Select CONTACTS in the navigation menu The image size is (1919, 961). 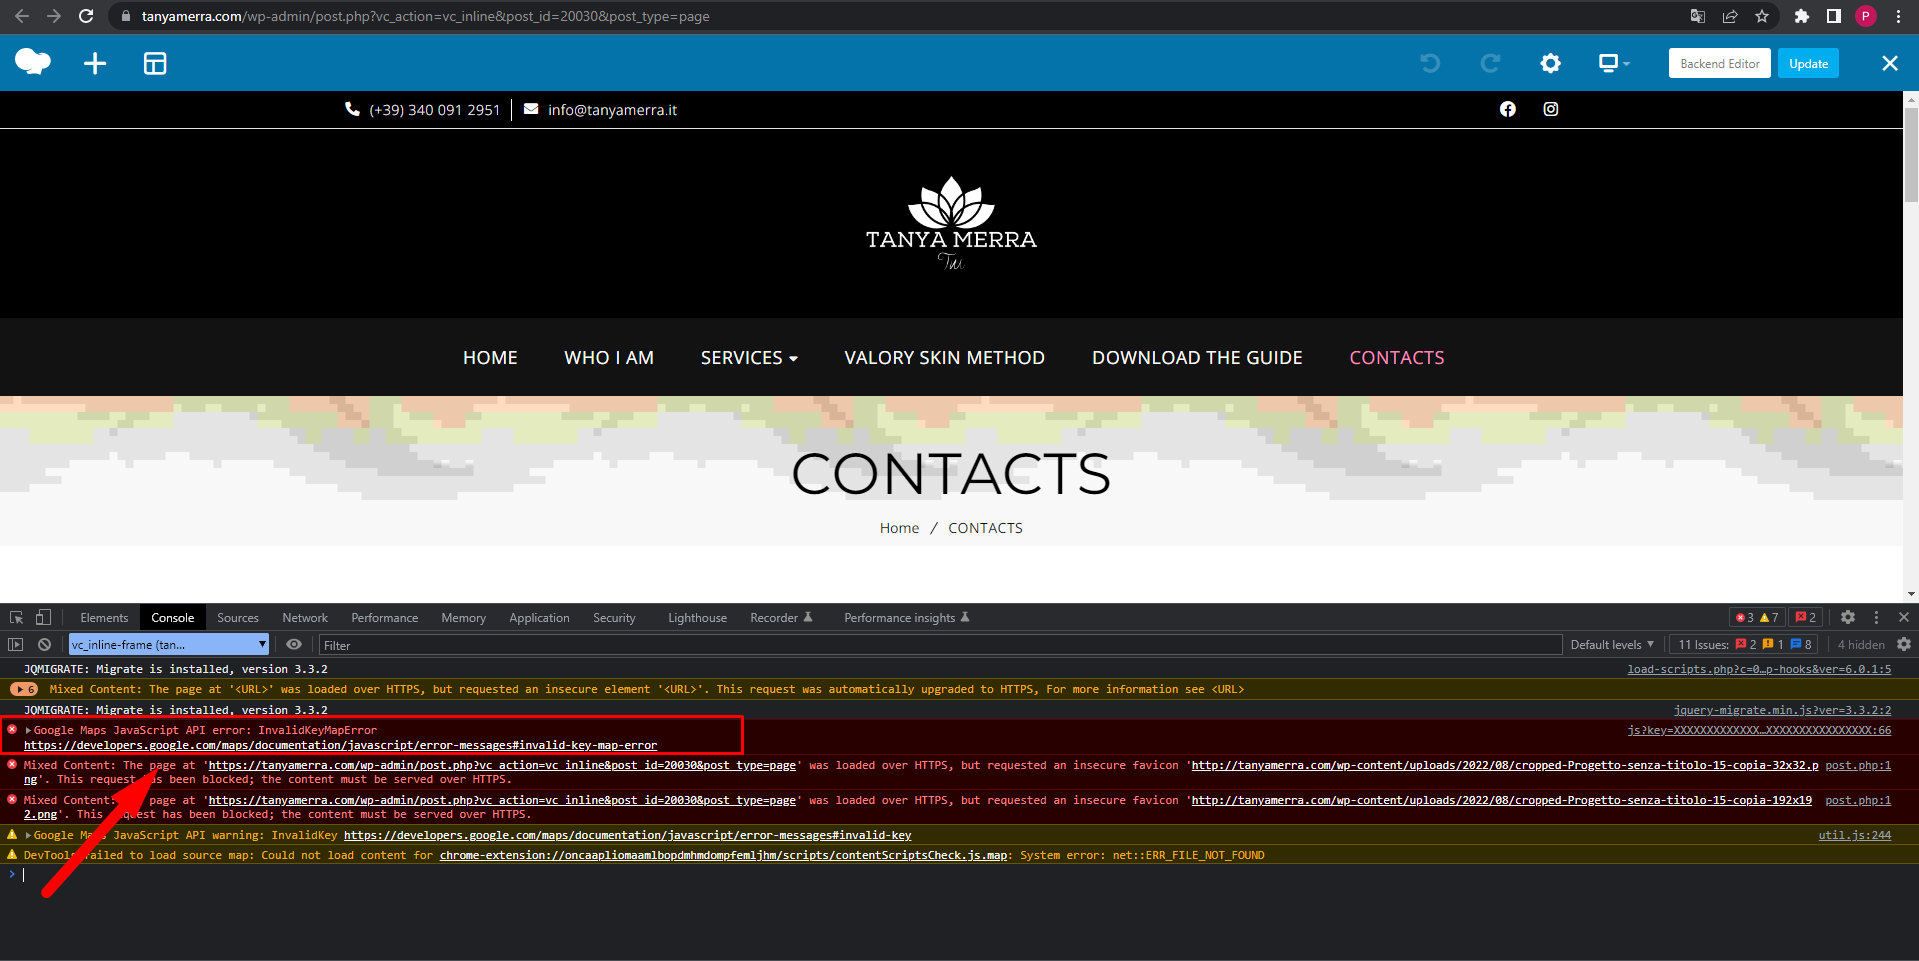click(x=1397, y=358)
